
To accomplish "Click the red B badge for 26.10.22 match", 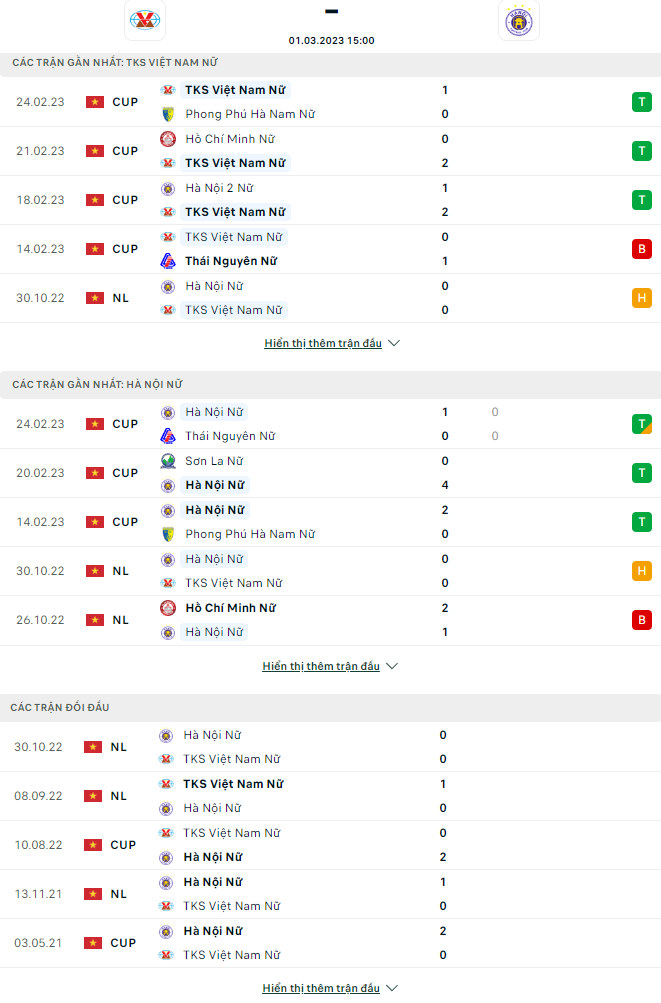I will click(x=641, y=620).
